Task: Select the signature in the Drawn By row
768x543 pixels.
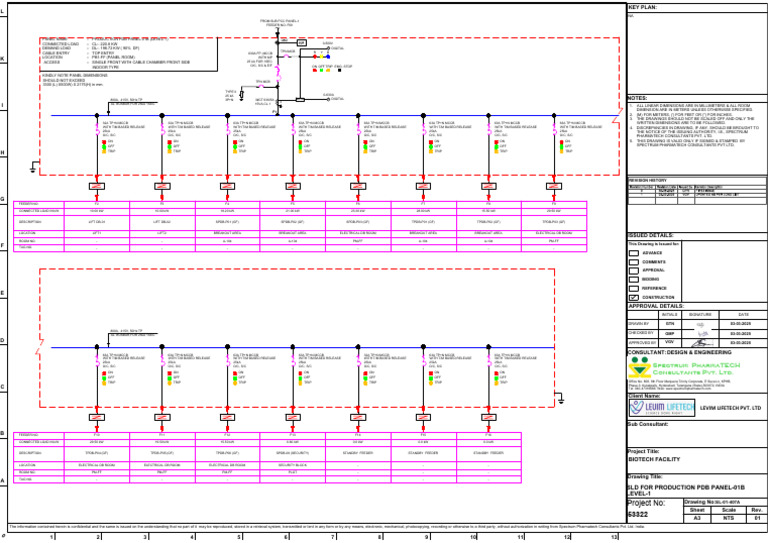Action: [x=700, y=324]
